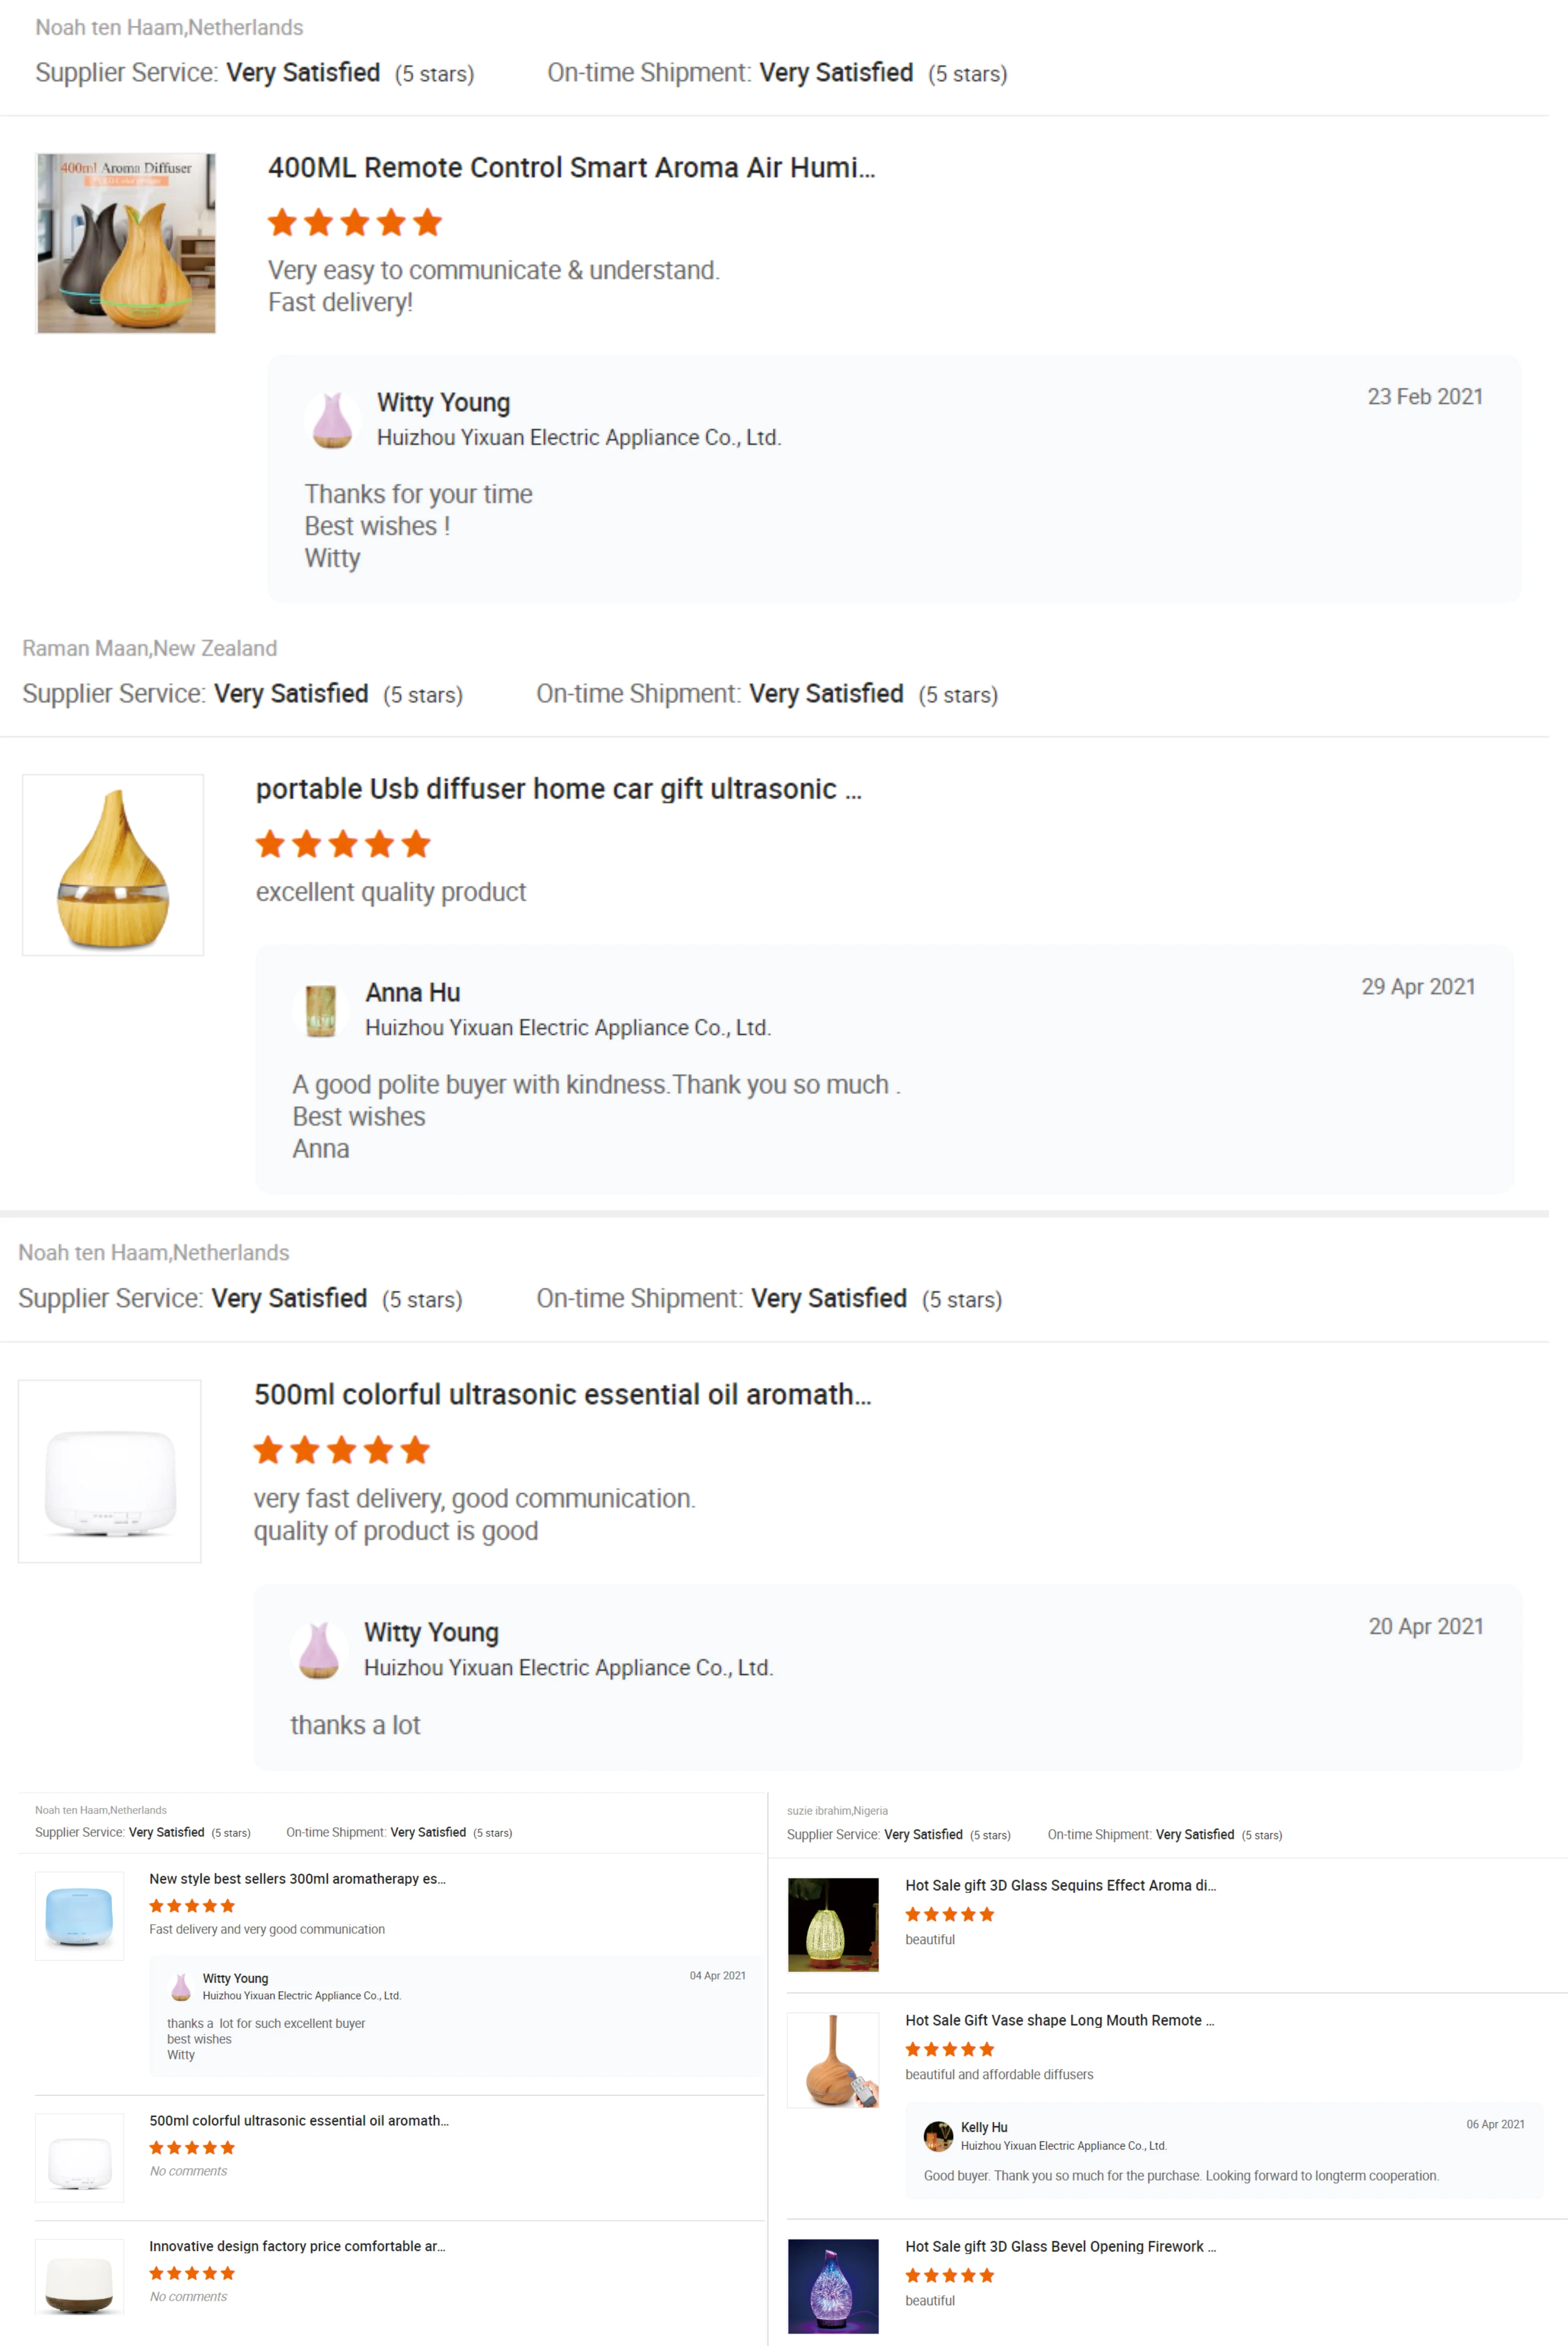Click Witty Young's avatar beside the 23 Feb 2021 reply
This screenshot has height=2346, width=1568.
332,420
